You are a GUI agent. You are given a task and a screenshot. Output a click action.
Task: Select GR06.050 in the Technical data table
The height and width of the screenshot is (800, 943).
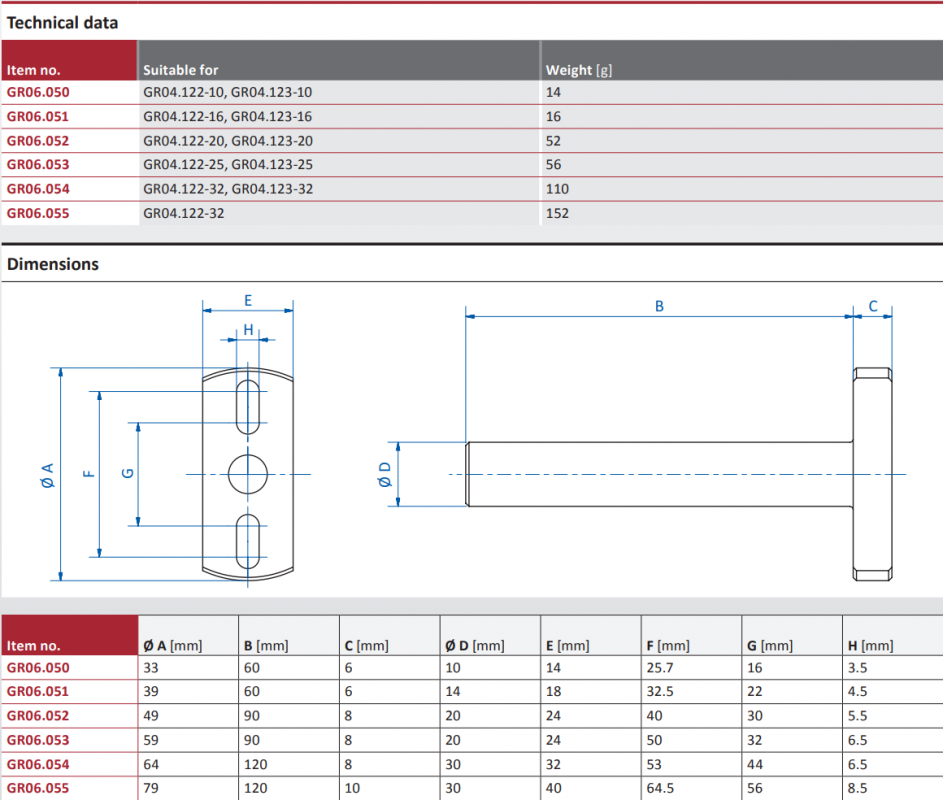(38, 92)
